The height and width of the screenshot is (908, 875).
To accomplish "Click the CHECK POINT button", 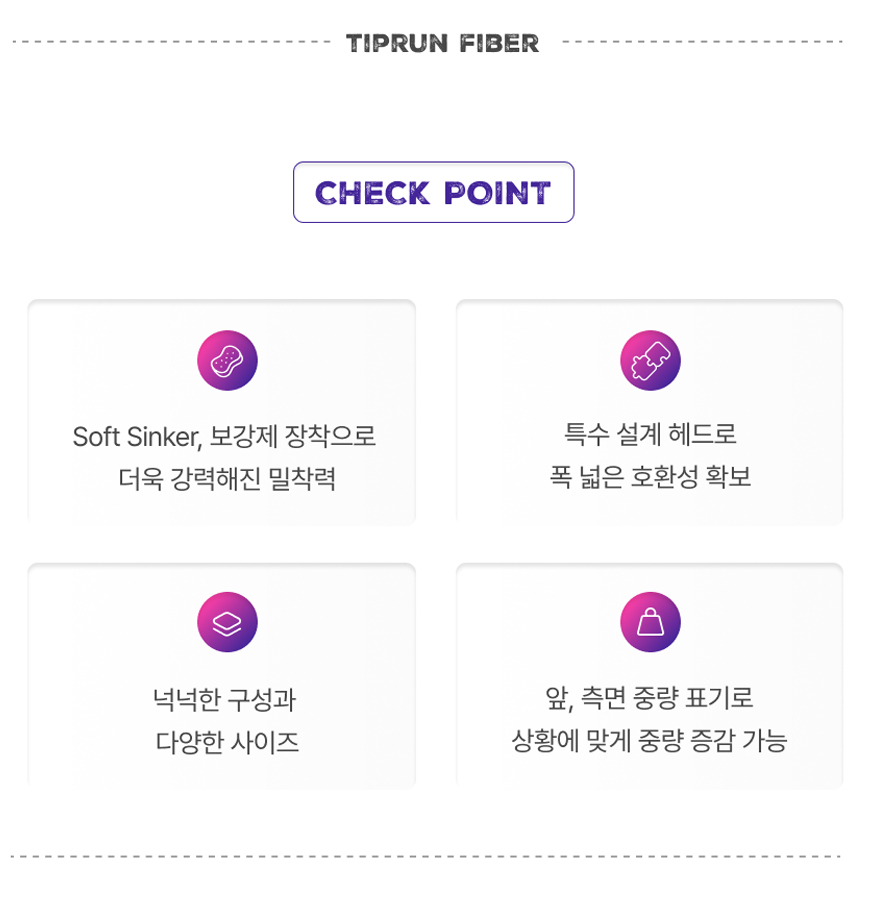I will pos(433,192).
